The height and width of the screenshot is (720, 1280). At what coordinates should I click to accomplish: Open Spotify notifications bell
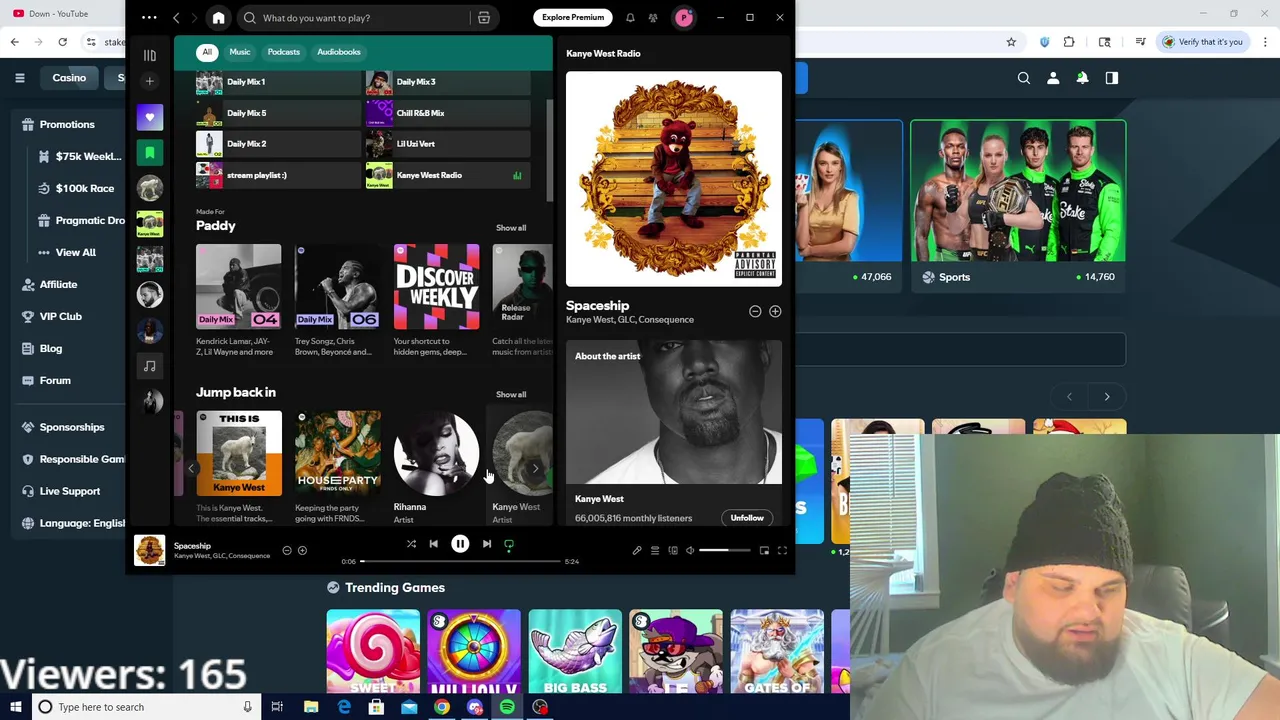coord(630,18)
